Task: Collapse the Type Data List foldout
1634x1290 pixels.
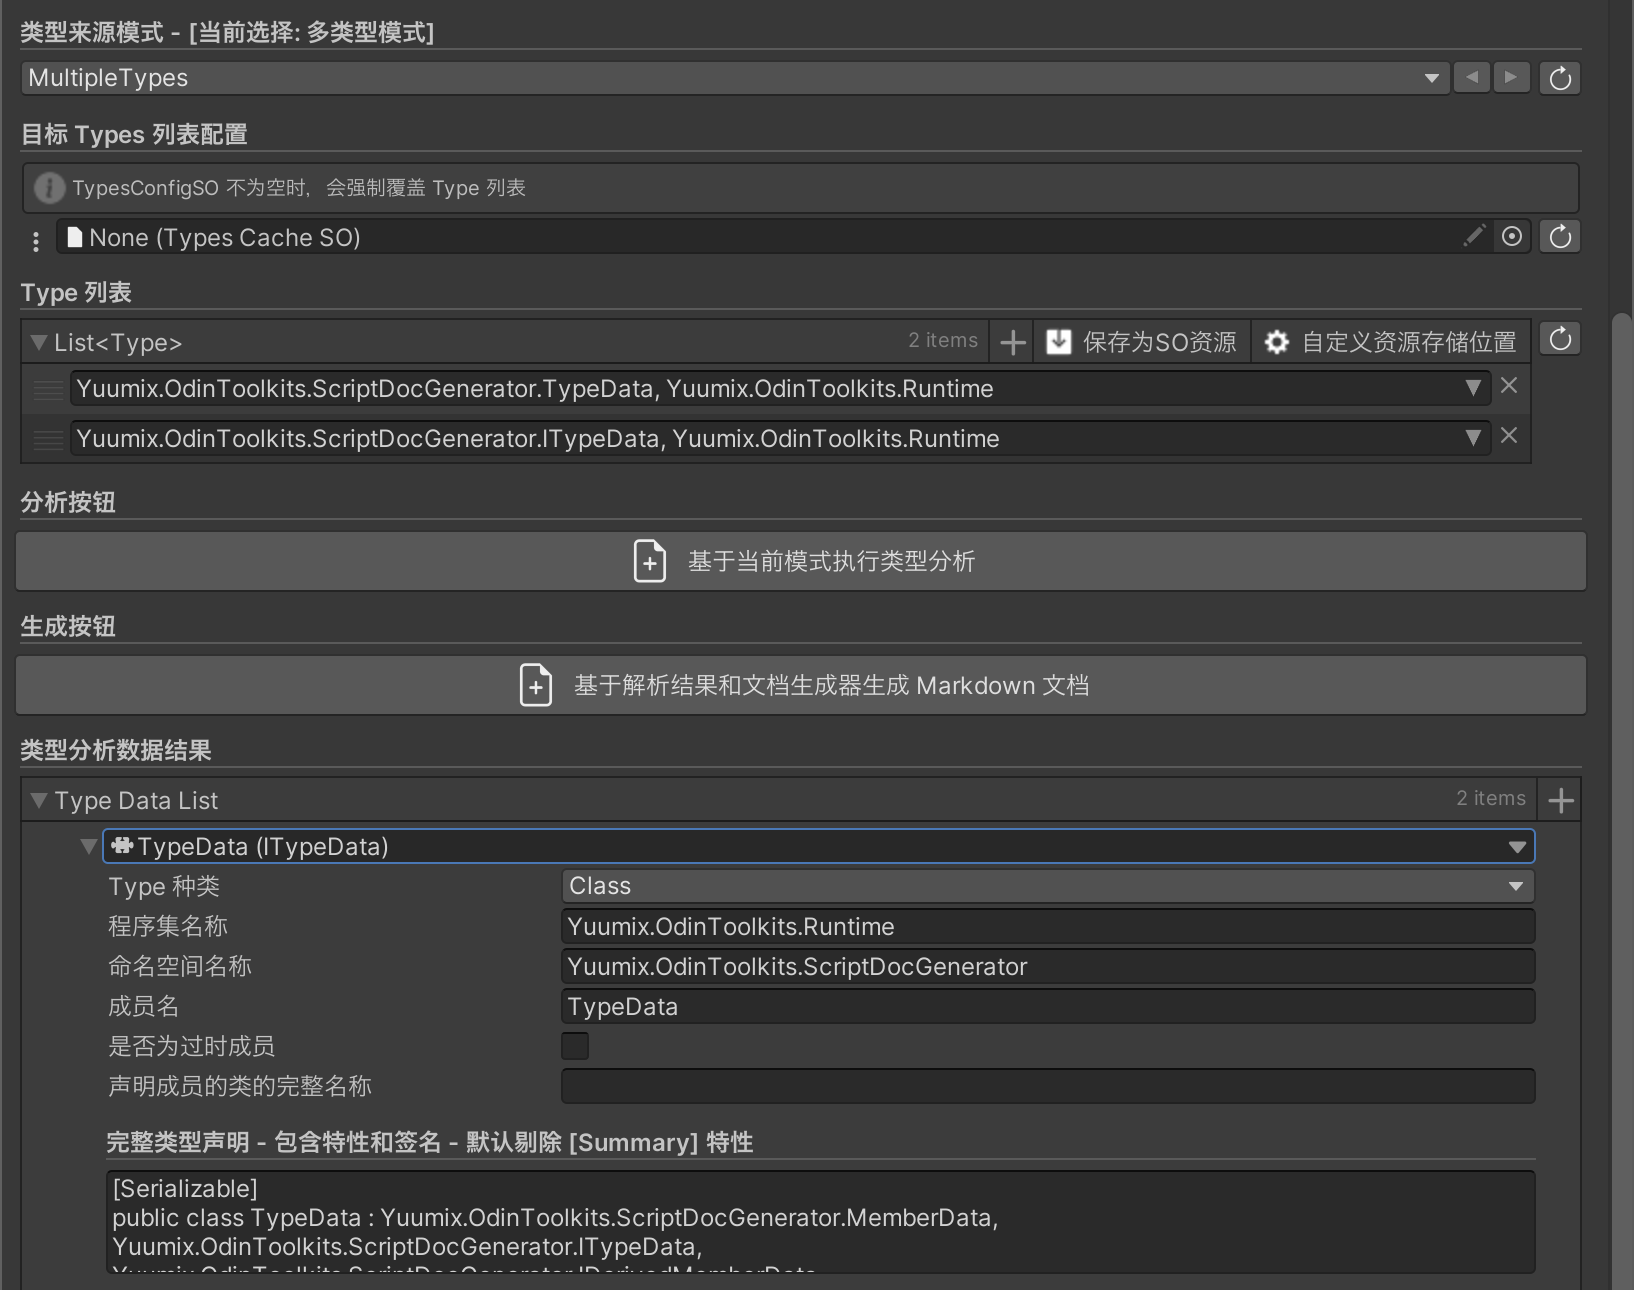Action: point(39,800)
